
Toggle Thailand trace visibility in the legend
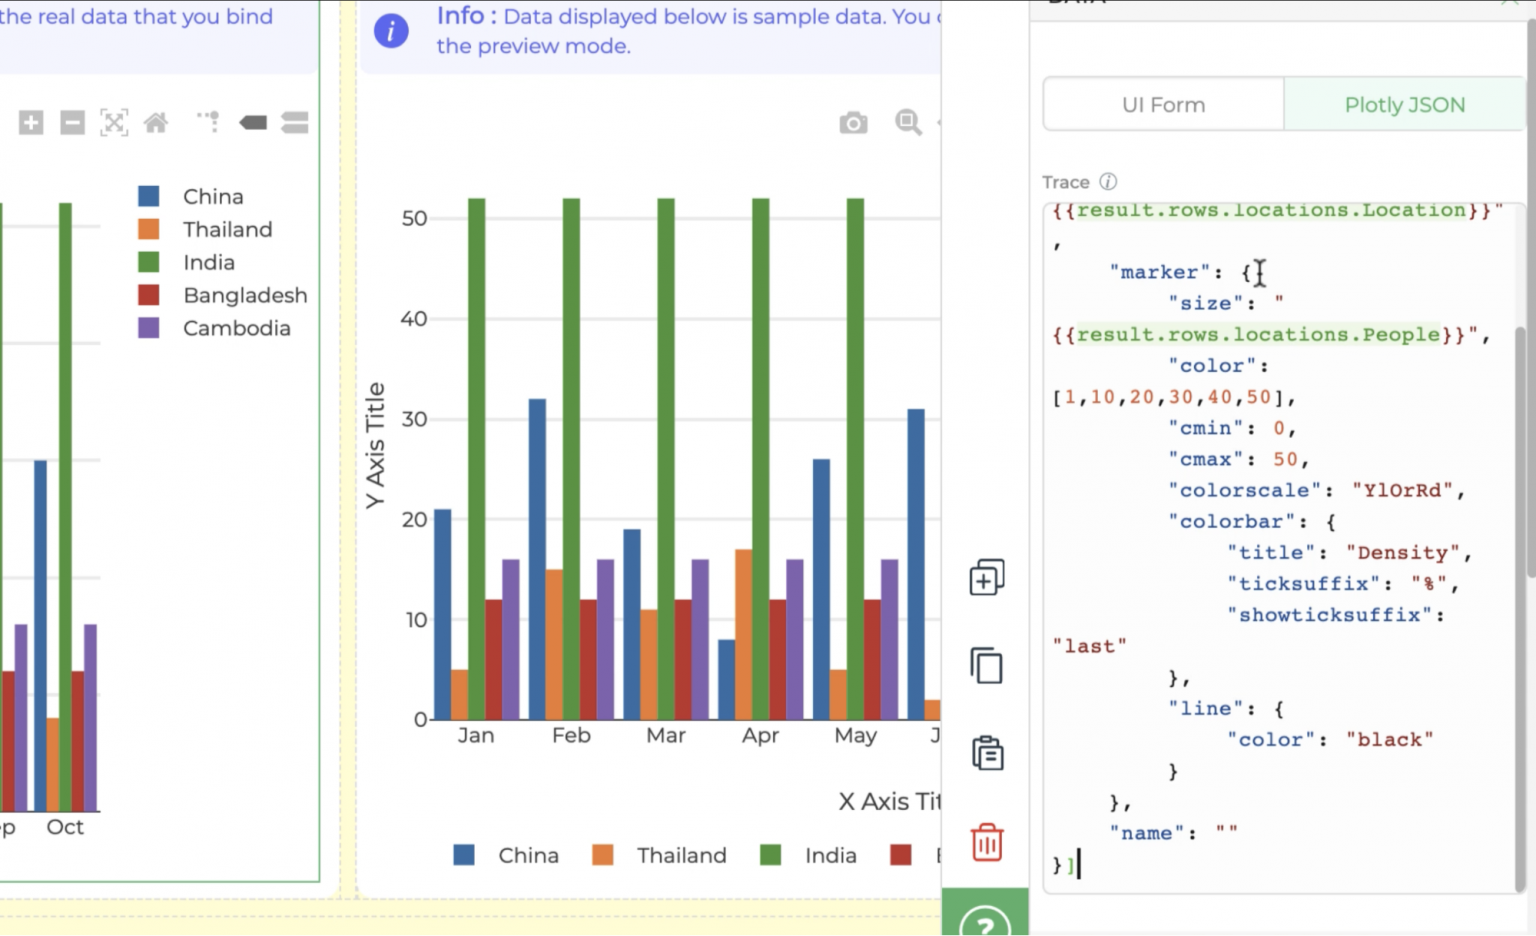click(226, 229)
